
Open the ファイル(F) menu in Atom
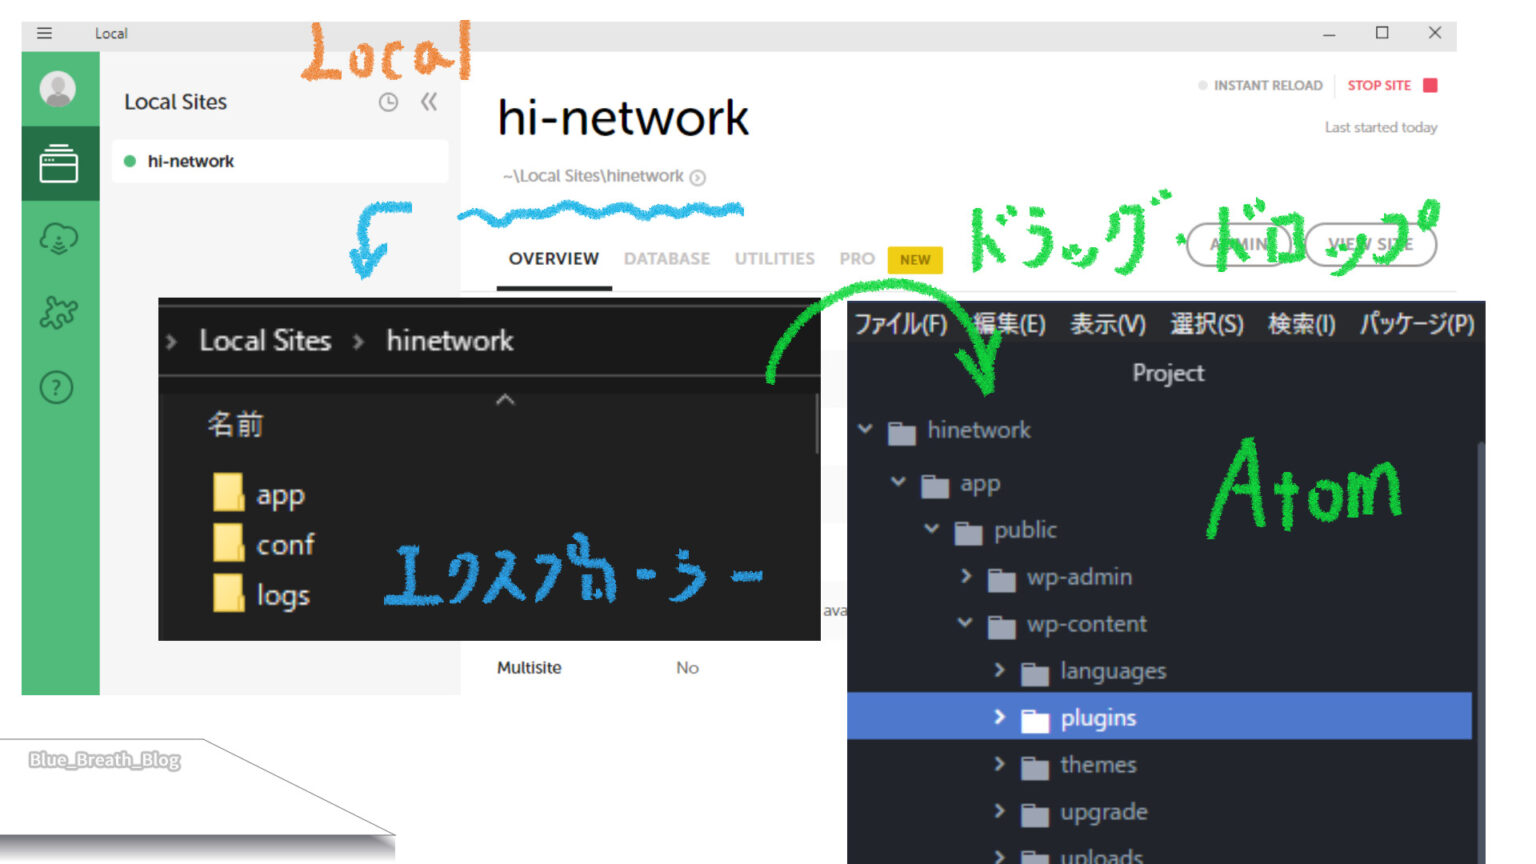[x=901, y=324]
